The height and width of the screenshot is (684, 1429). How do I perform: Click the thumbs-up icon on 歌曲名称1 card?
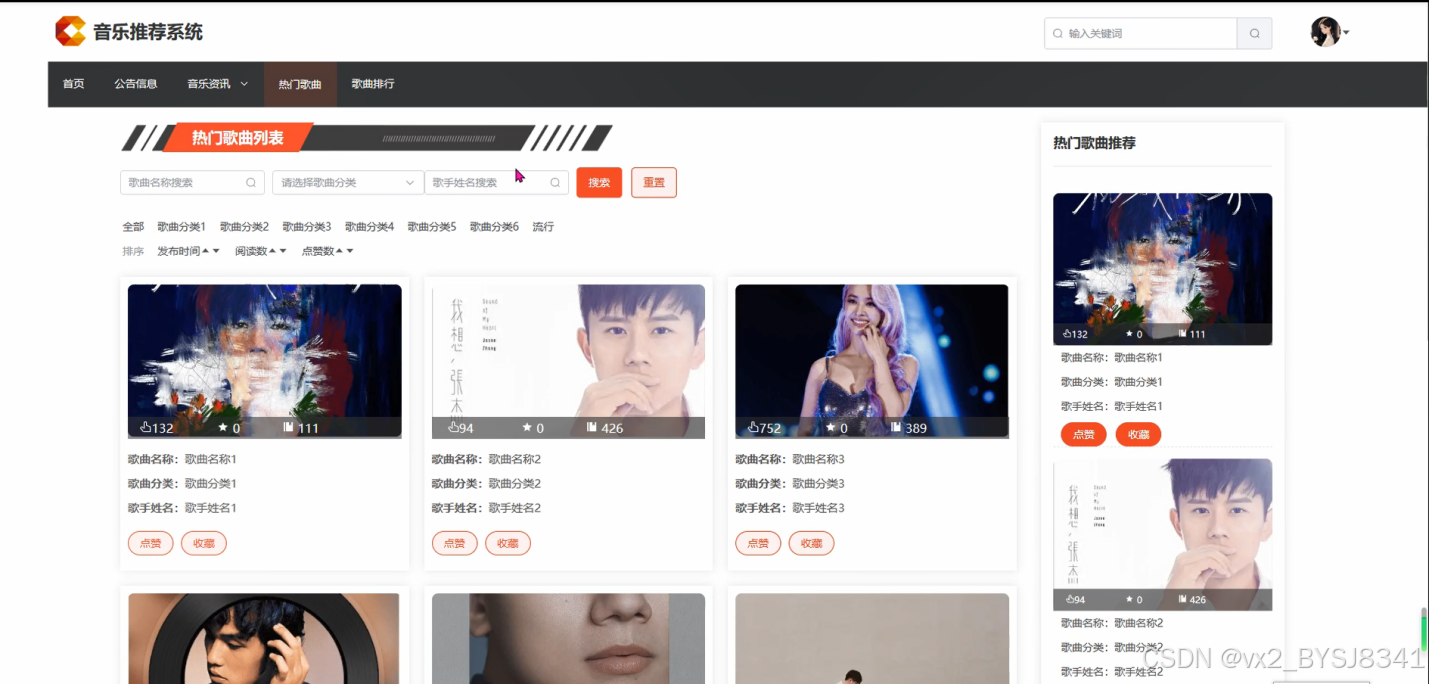tap(145, 427)
